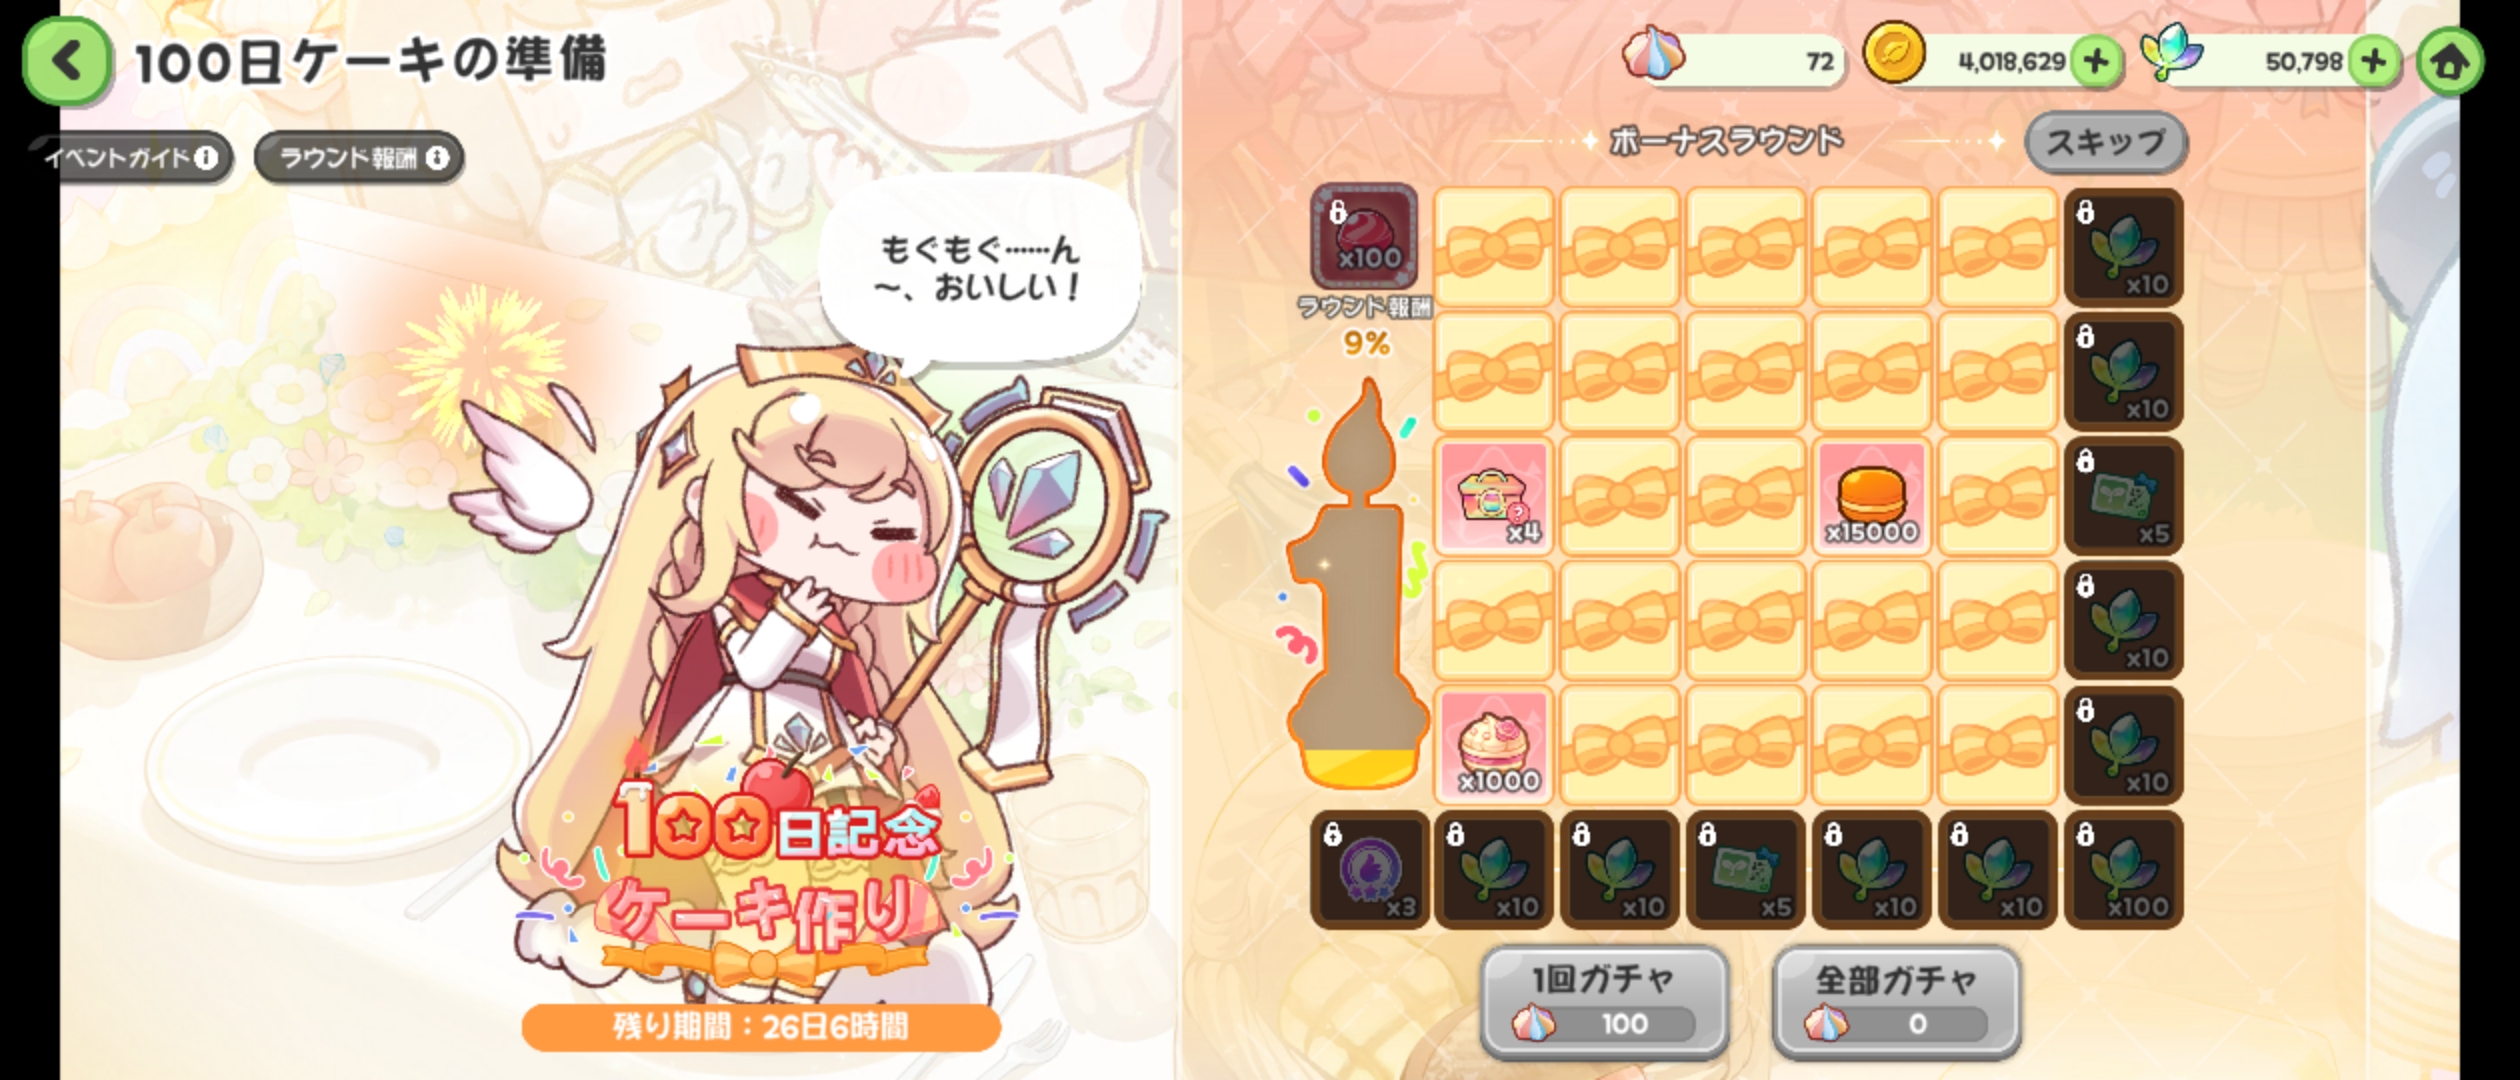Tap the meringue currency counter showing 72
This screenshot has width=2520, height=1080.
[1735, 60]
